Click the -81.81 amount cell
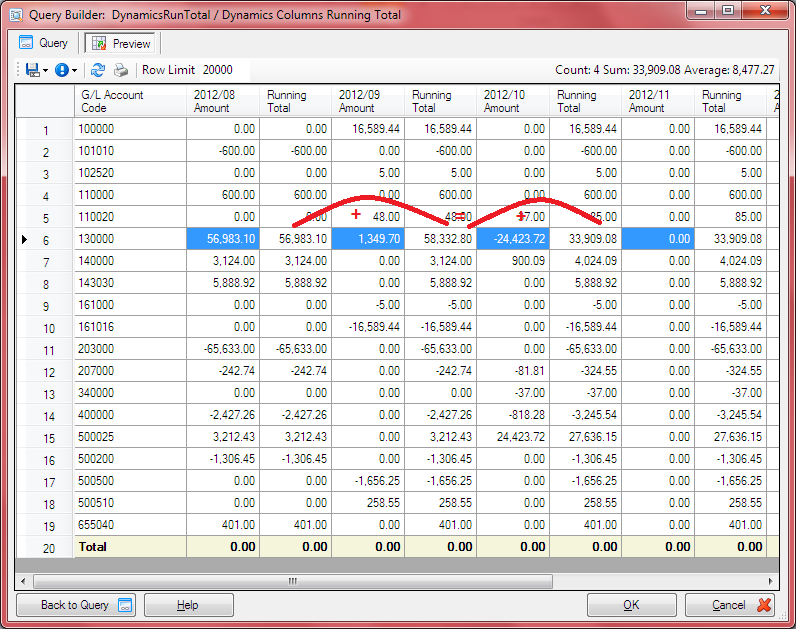 click(x=513, y=371)
